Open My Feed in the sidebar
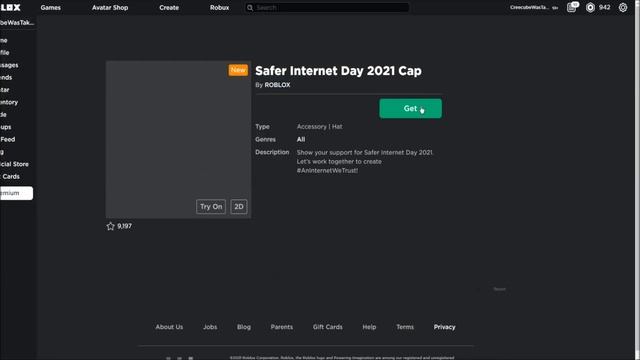The height and width of the screenshot is (360, 640). (7, 139)
